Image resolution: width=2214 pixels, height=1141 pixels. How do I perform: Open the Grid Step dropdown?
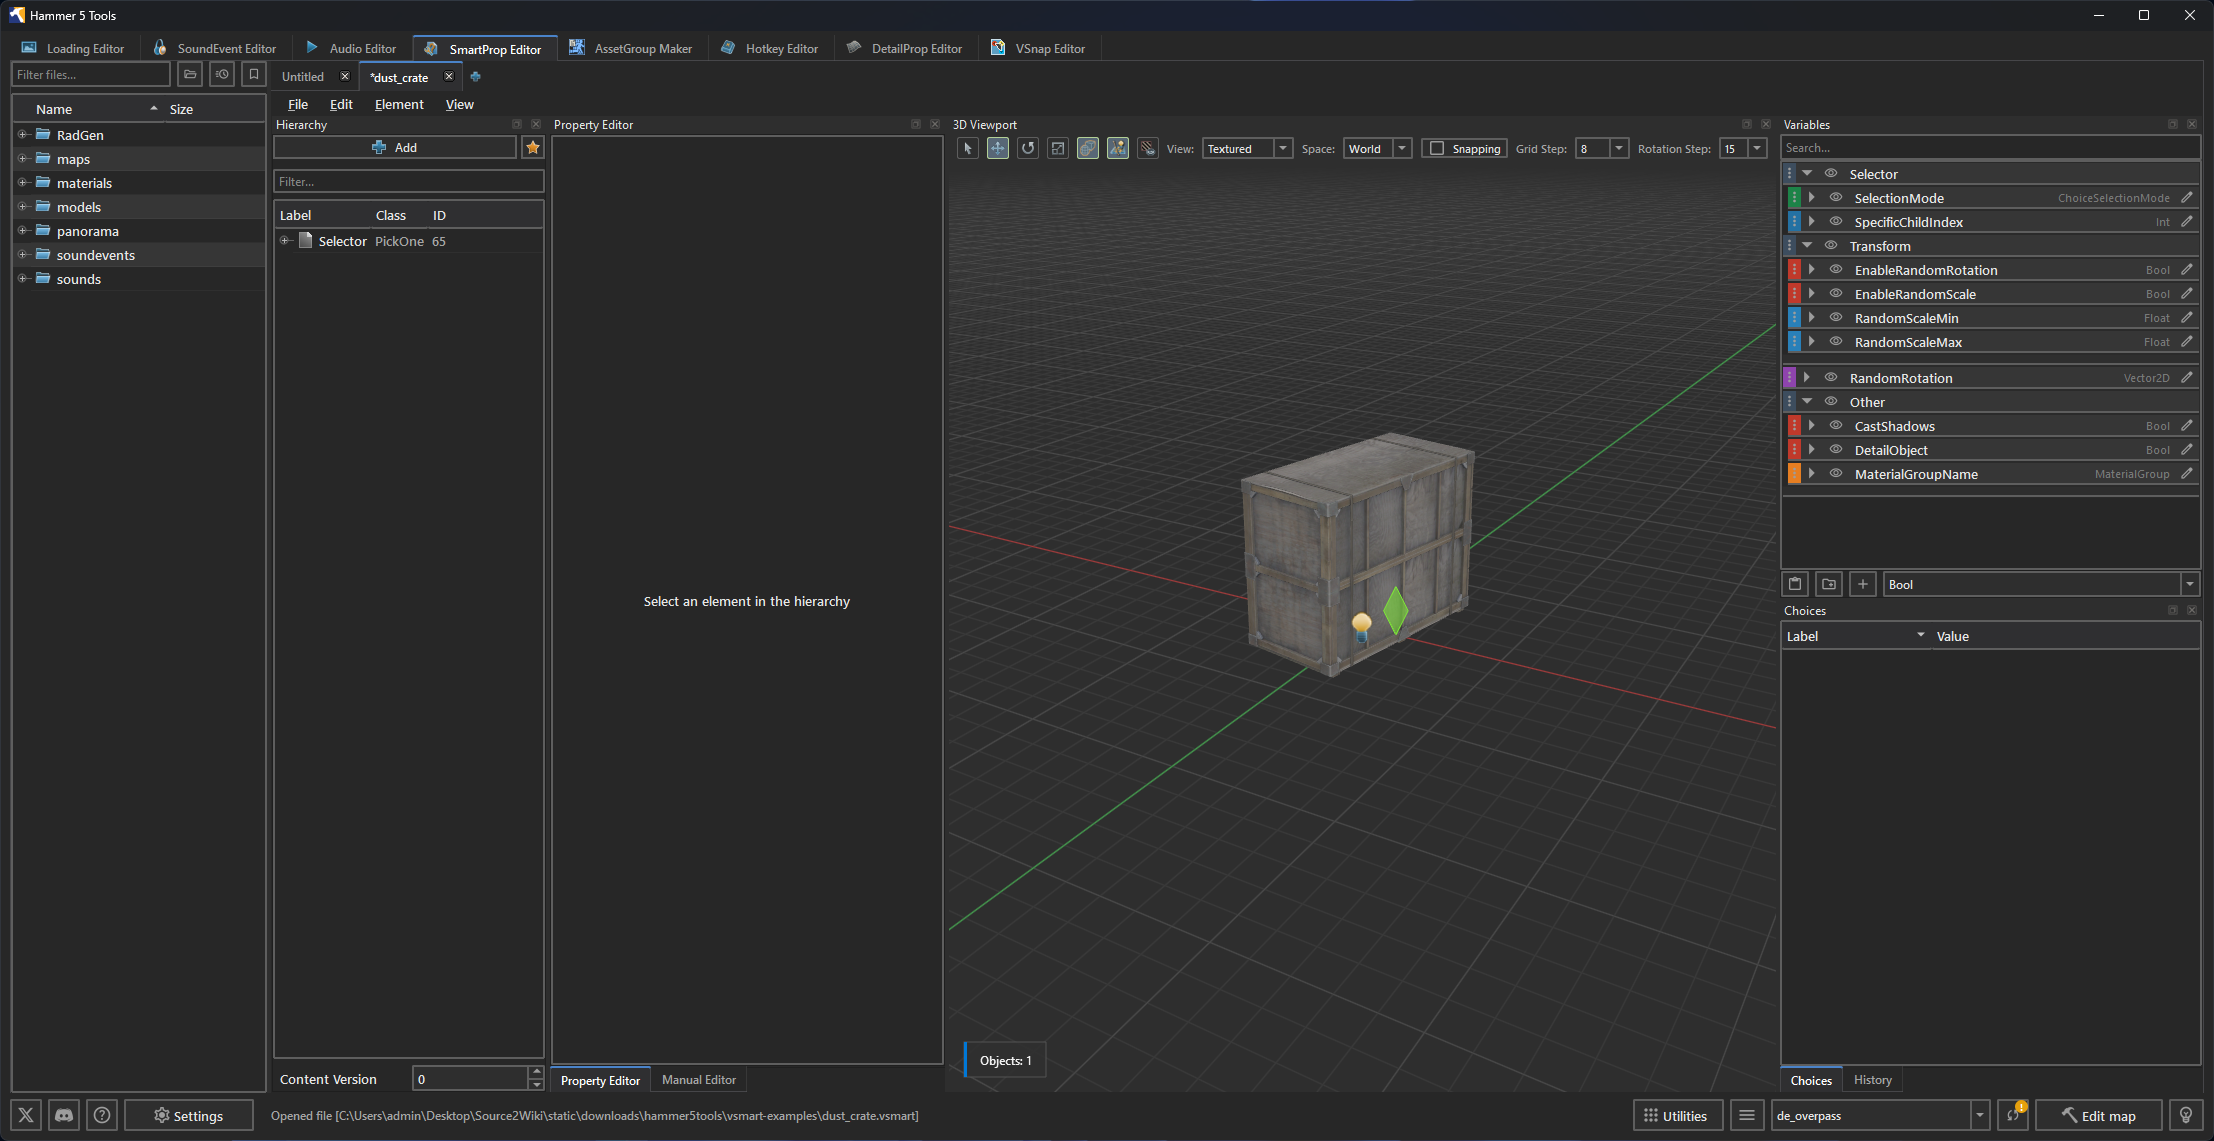point(1602,149)
